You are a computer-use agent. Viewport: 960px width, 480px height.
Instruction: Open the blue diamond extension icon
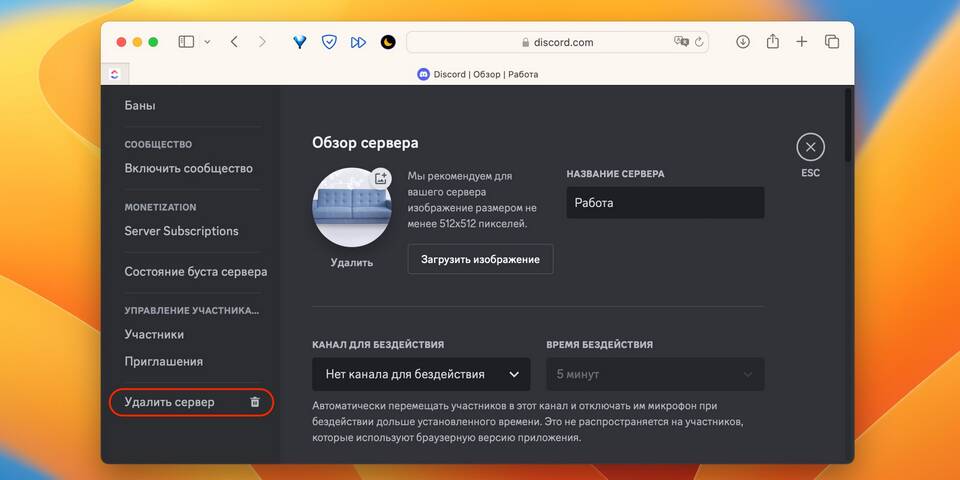[300, 42]
